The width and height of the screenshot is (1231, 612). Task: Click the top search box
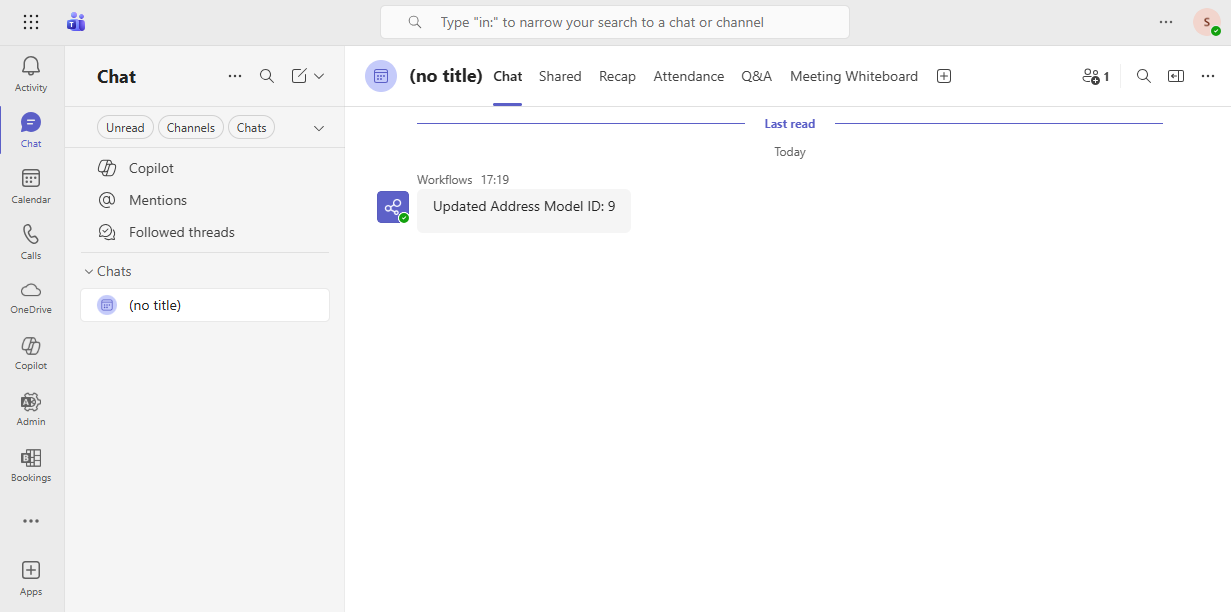click(614, 22)
